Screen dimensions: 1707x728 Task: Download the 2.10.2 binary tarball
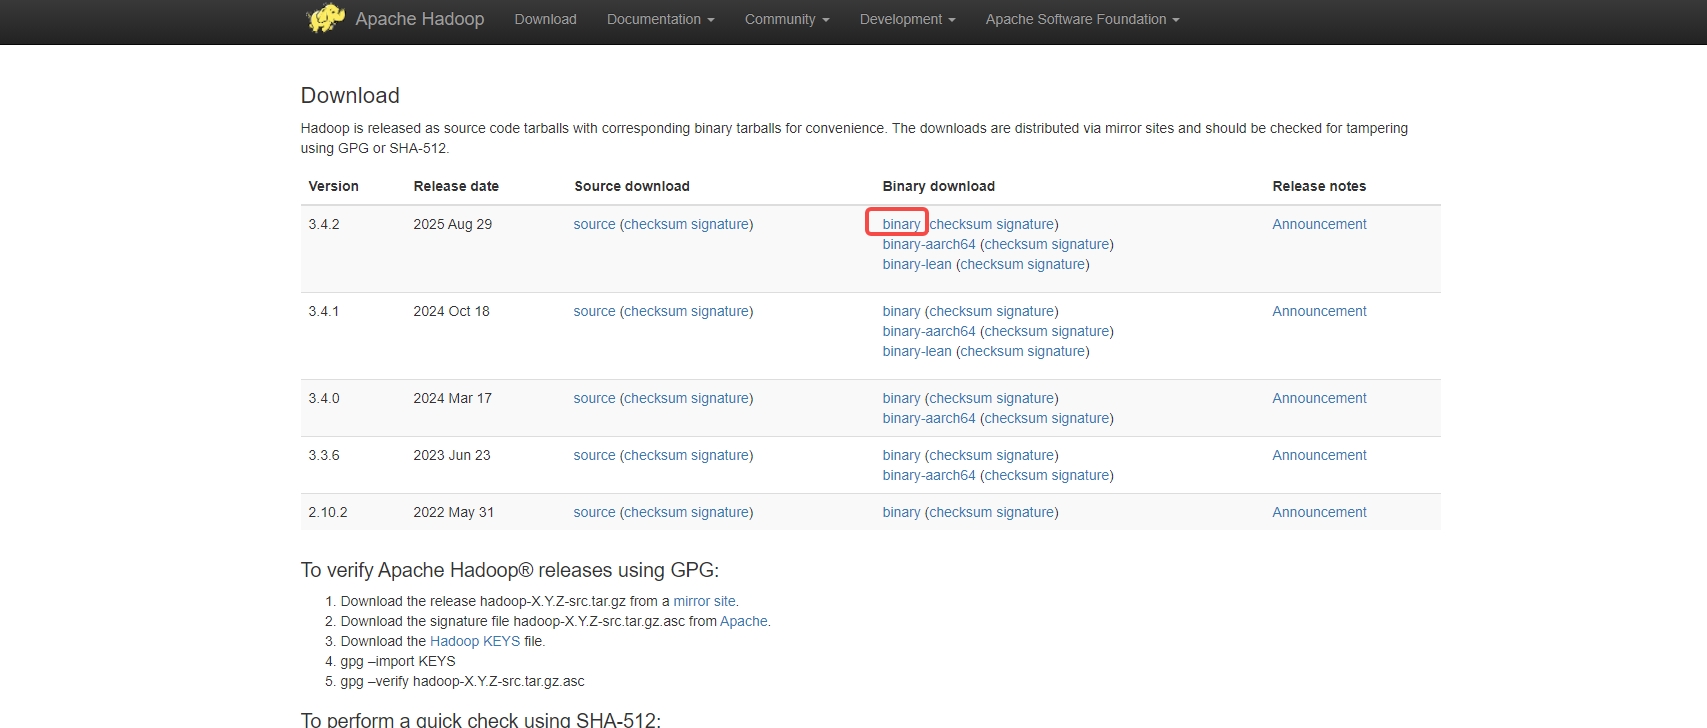[x=901, y=512]
